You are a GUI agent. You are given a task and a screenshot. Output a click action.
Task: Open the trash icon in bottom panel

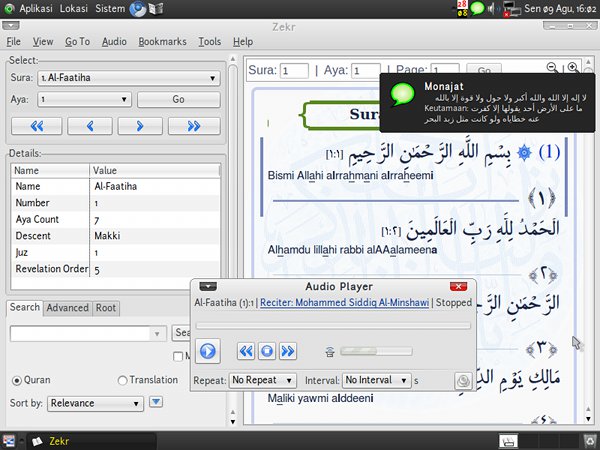[590, 441]
